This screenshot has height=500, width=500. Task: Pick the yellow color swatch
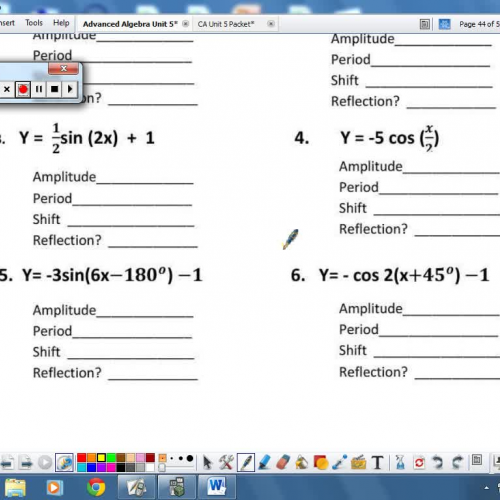click(101, 458)
